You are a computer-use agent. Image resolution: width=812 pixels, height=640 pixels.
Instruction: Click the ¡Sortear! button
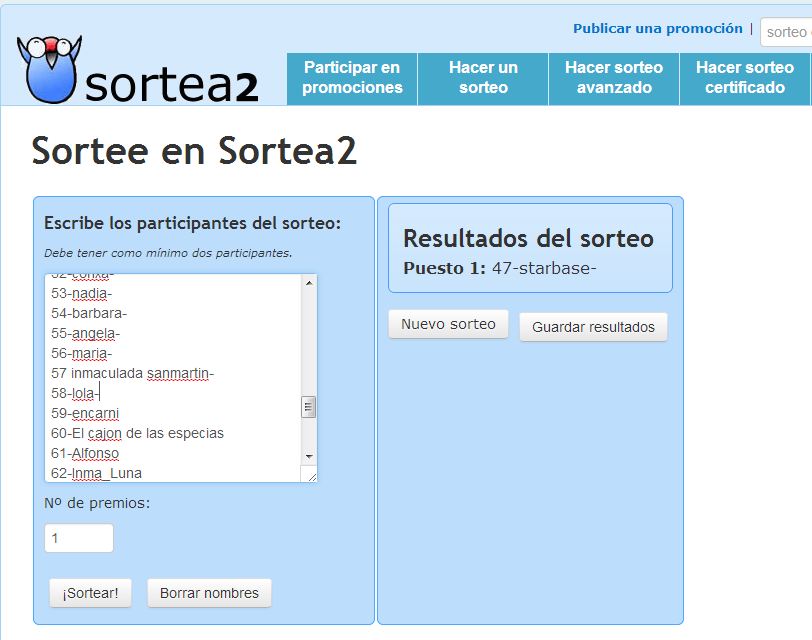click(x=91, y=593)
